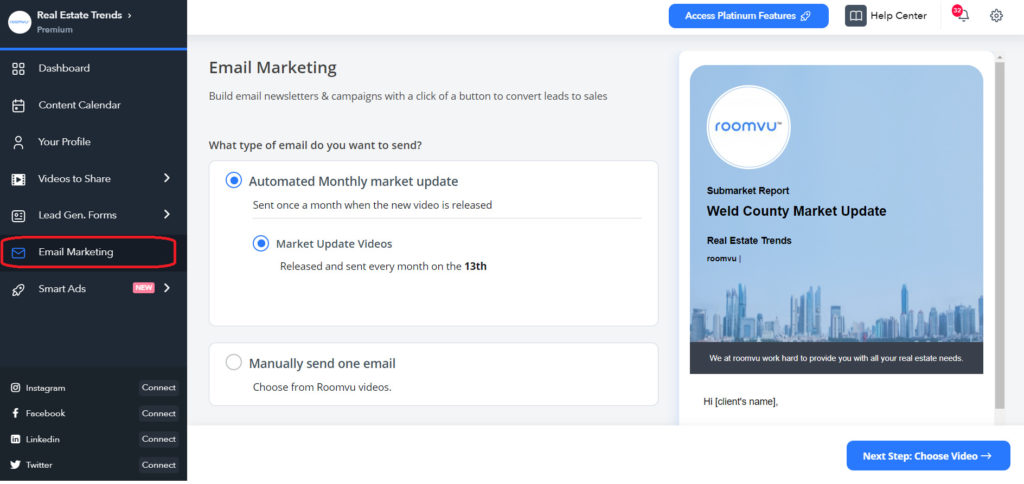Expand the Videos to Share submenu
This screenshot has width=1024, height=484.
tap(166, 179)
